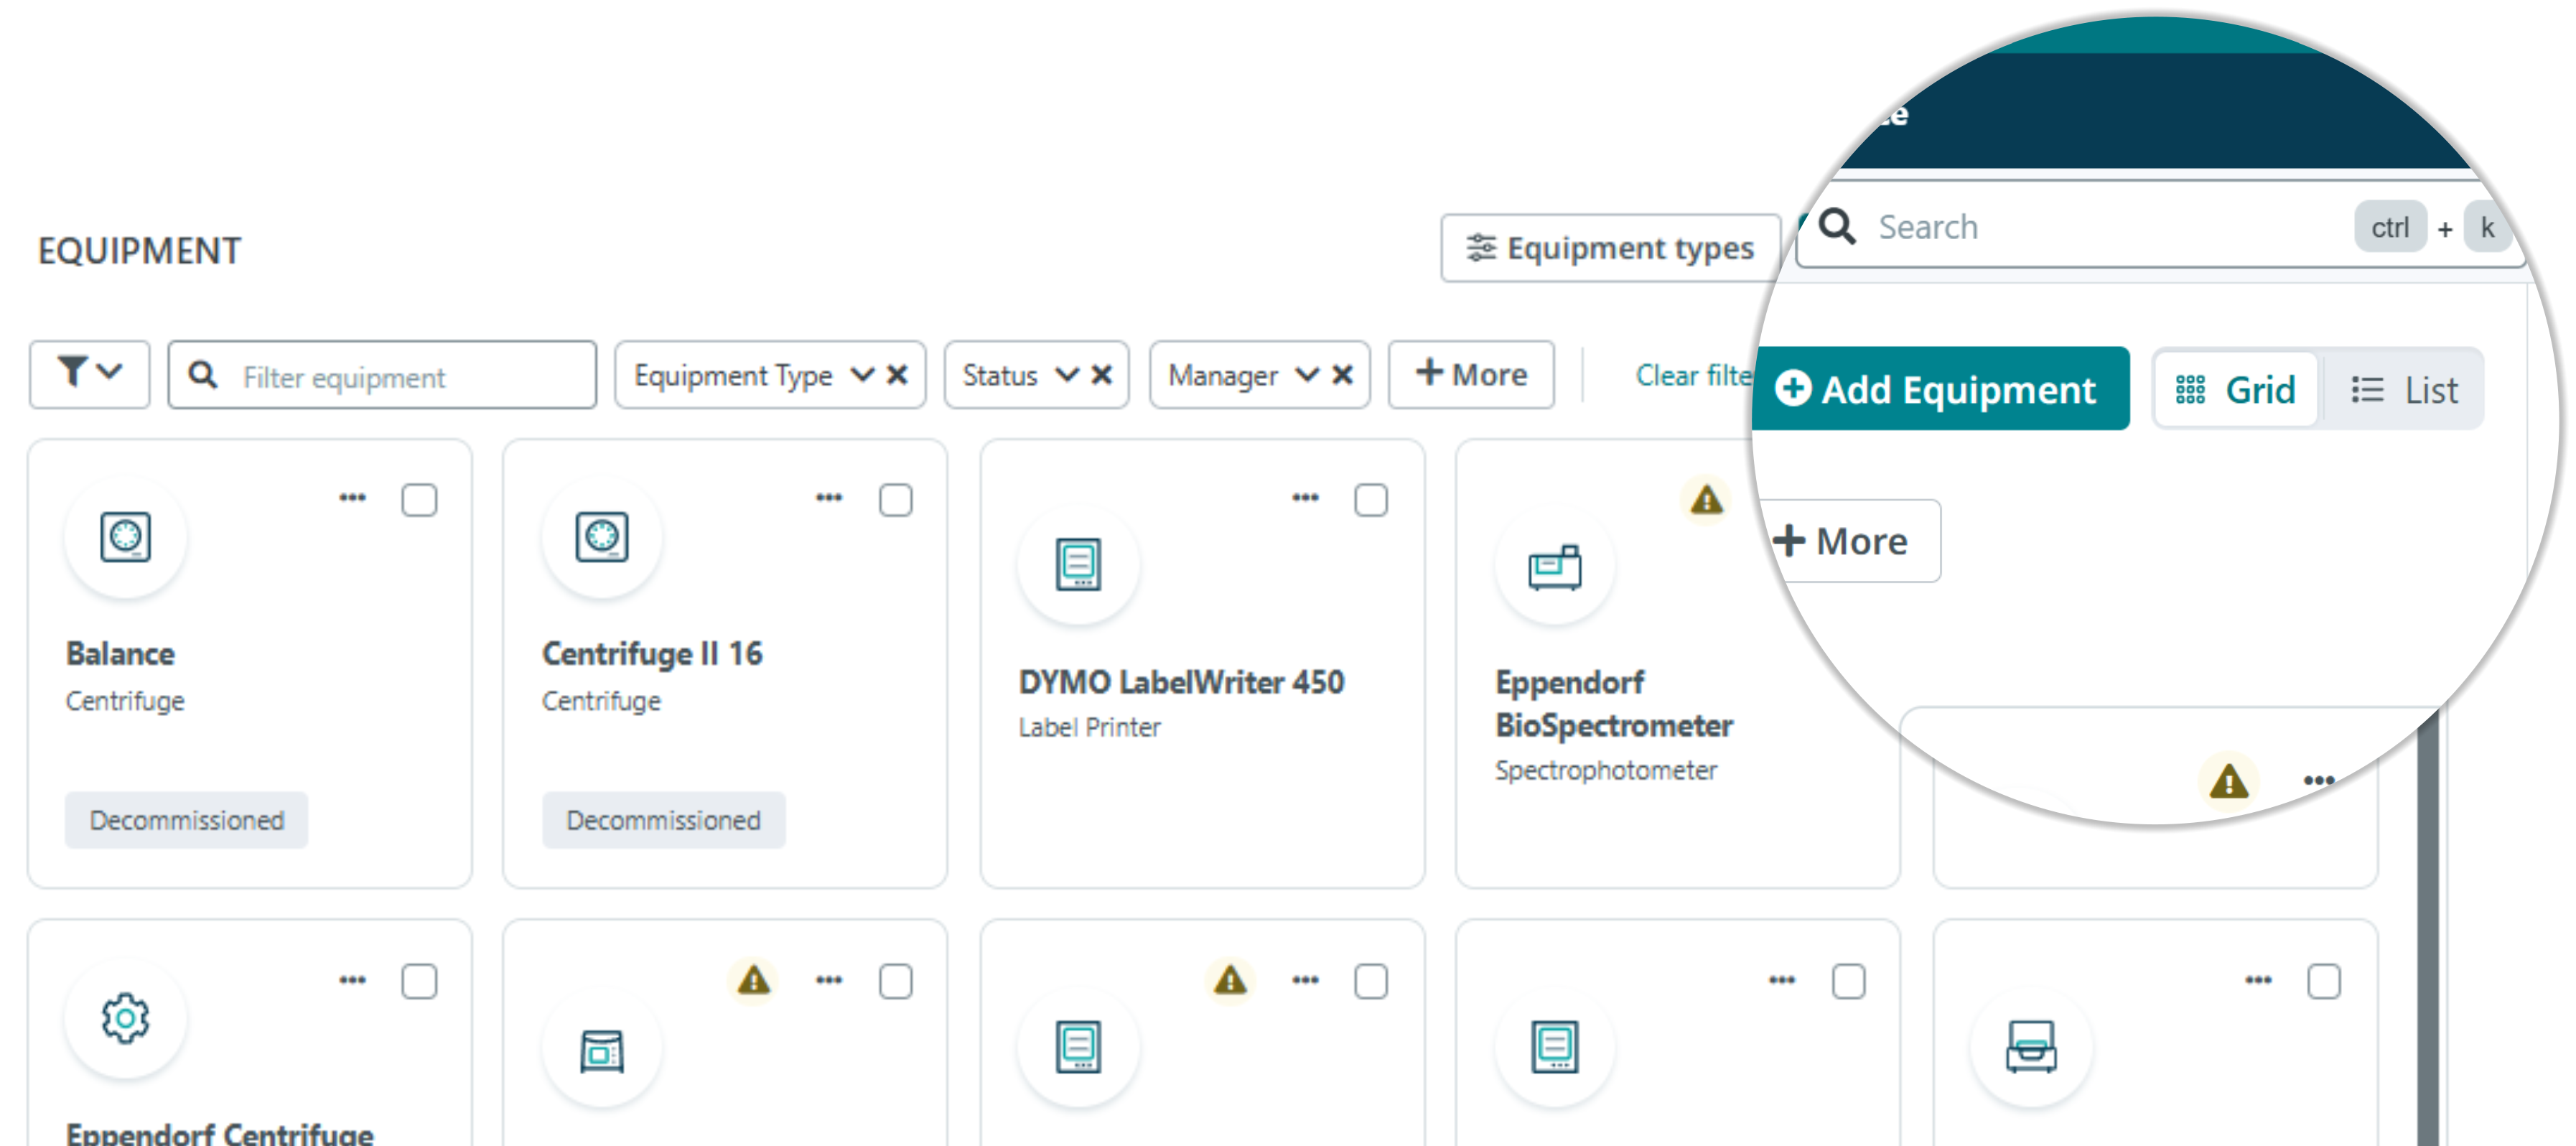
Task: Open the Balance card options menu
Action: tap(352, 497)
